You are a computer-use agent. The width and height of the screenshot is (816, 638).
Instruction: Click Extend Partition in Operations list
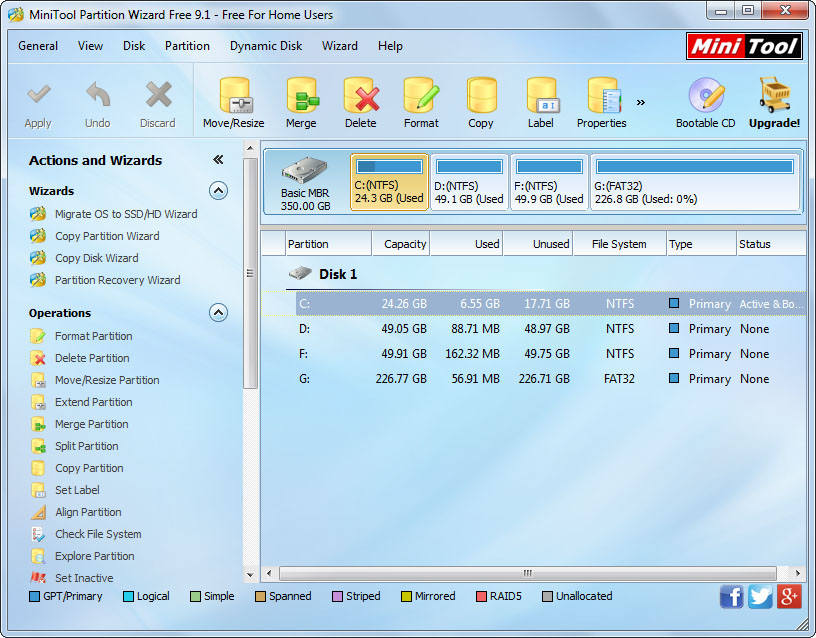(x=93, y=402)
